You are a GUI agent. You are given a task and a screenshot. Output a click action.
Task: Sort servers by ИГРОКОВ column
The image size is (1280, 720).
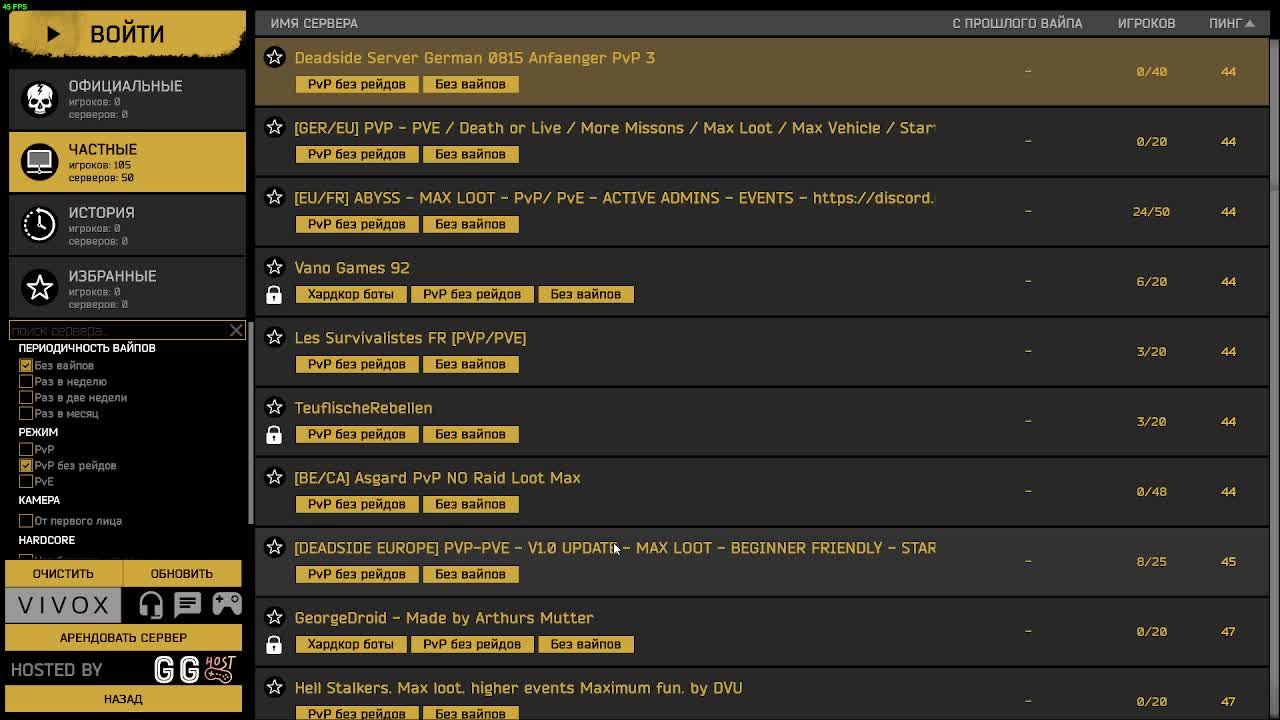[x=1146, y=23]
